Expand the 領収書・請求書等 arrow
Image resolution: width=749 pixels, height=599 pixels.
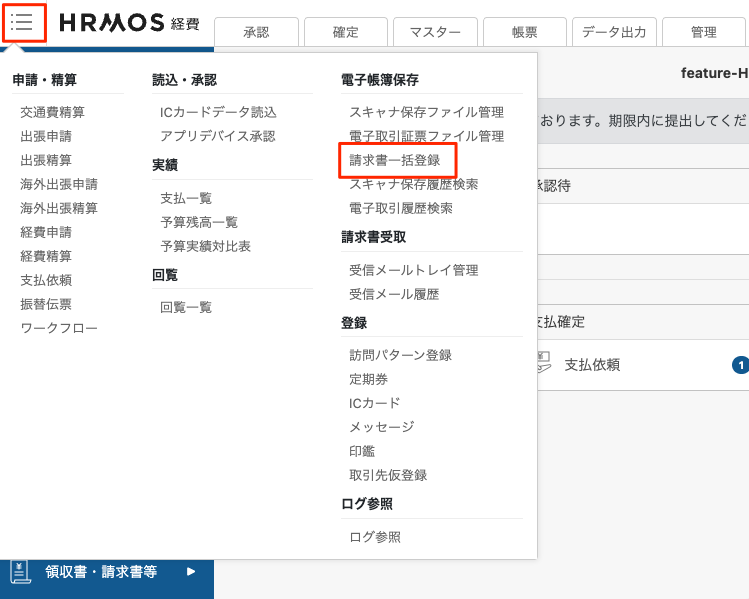tap(191, 571)
